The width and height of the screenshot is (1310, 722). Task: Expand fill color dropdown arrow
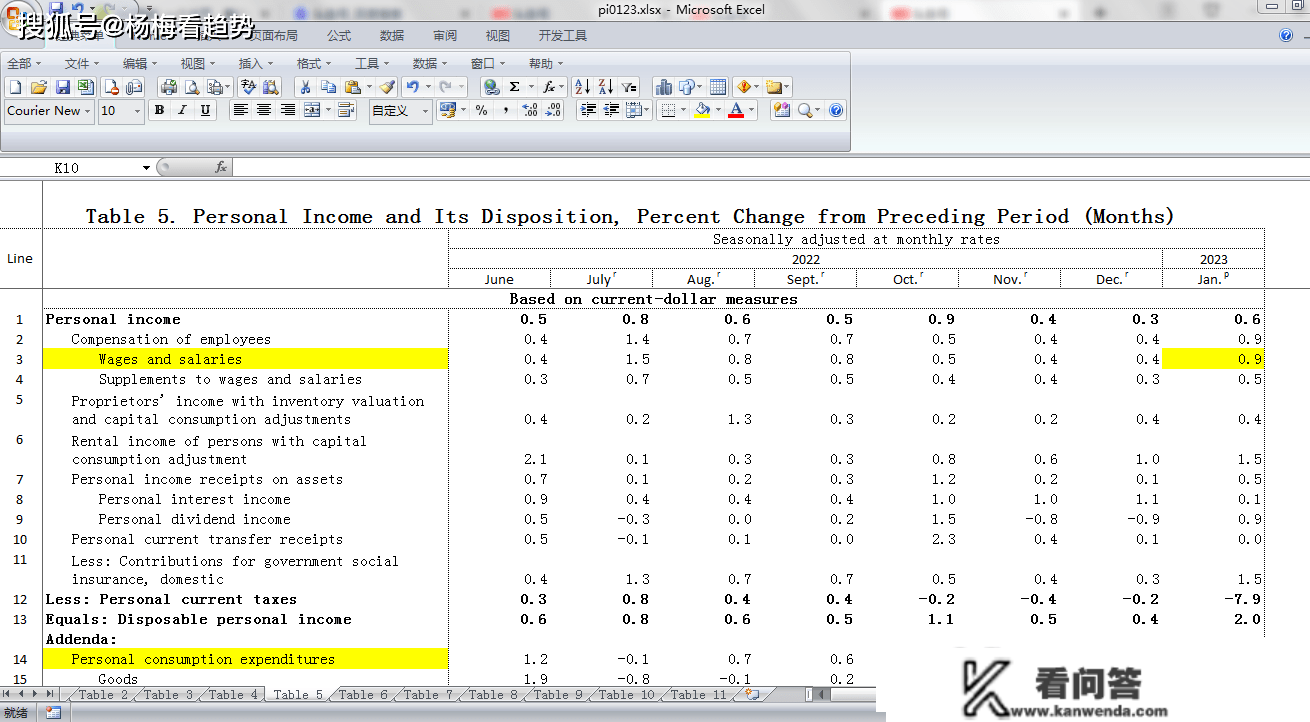pos(718,110)
